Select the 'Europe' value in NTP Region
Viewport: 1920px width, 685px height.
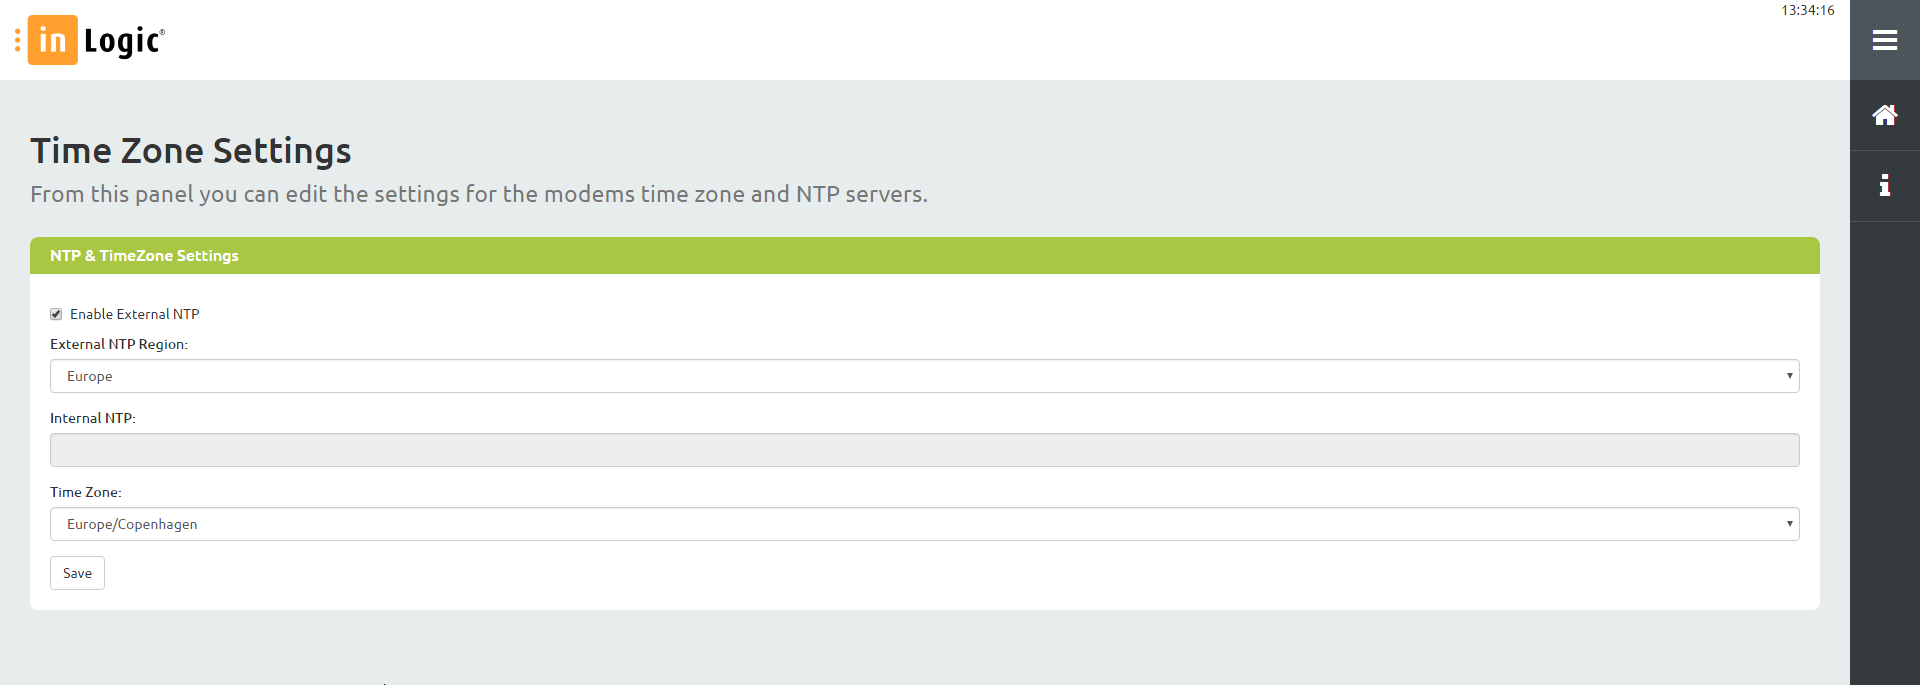(90, 376)
